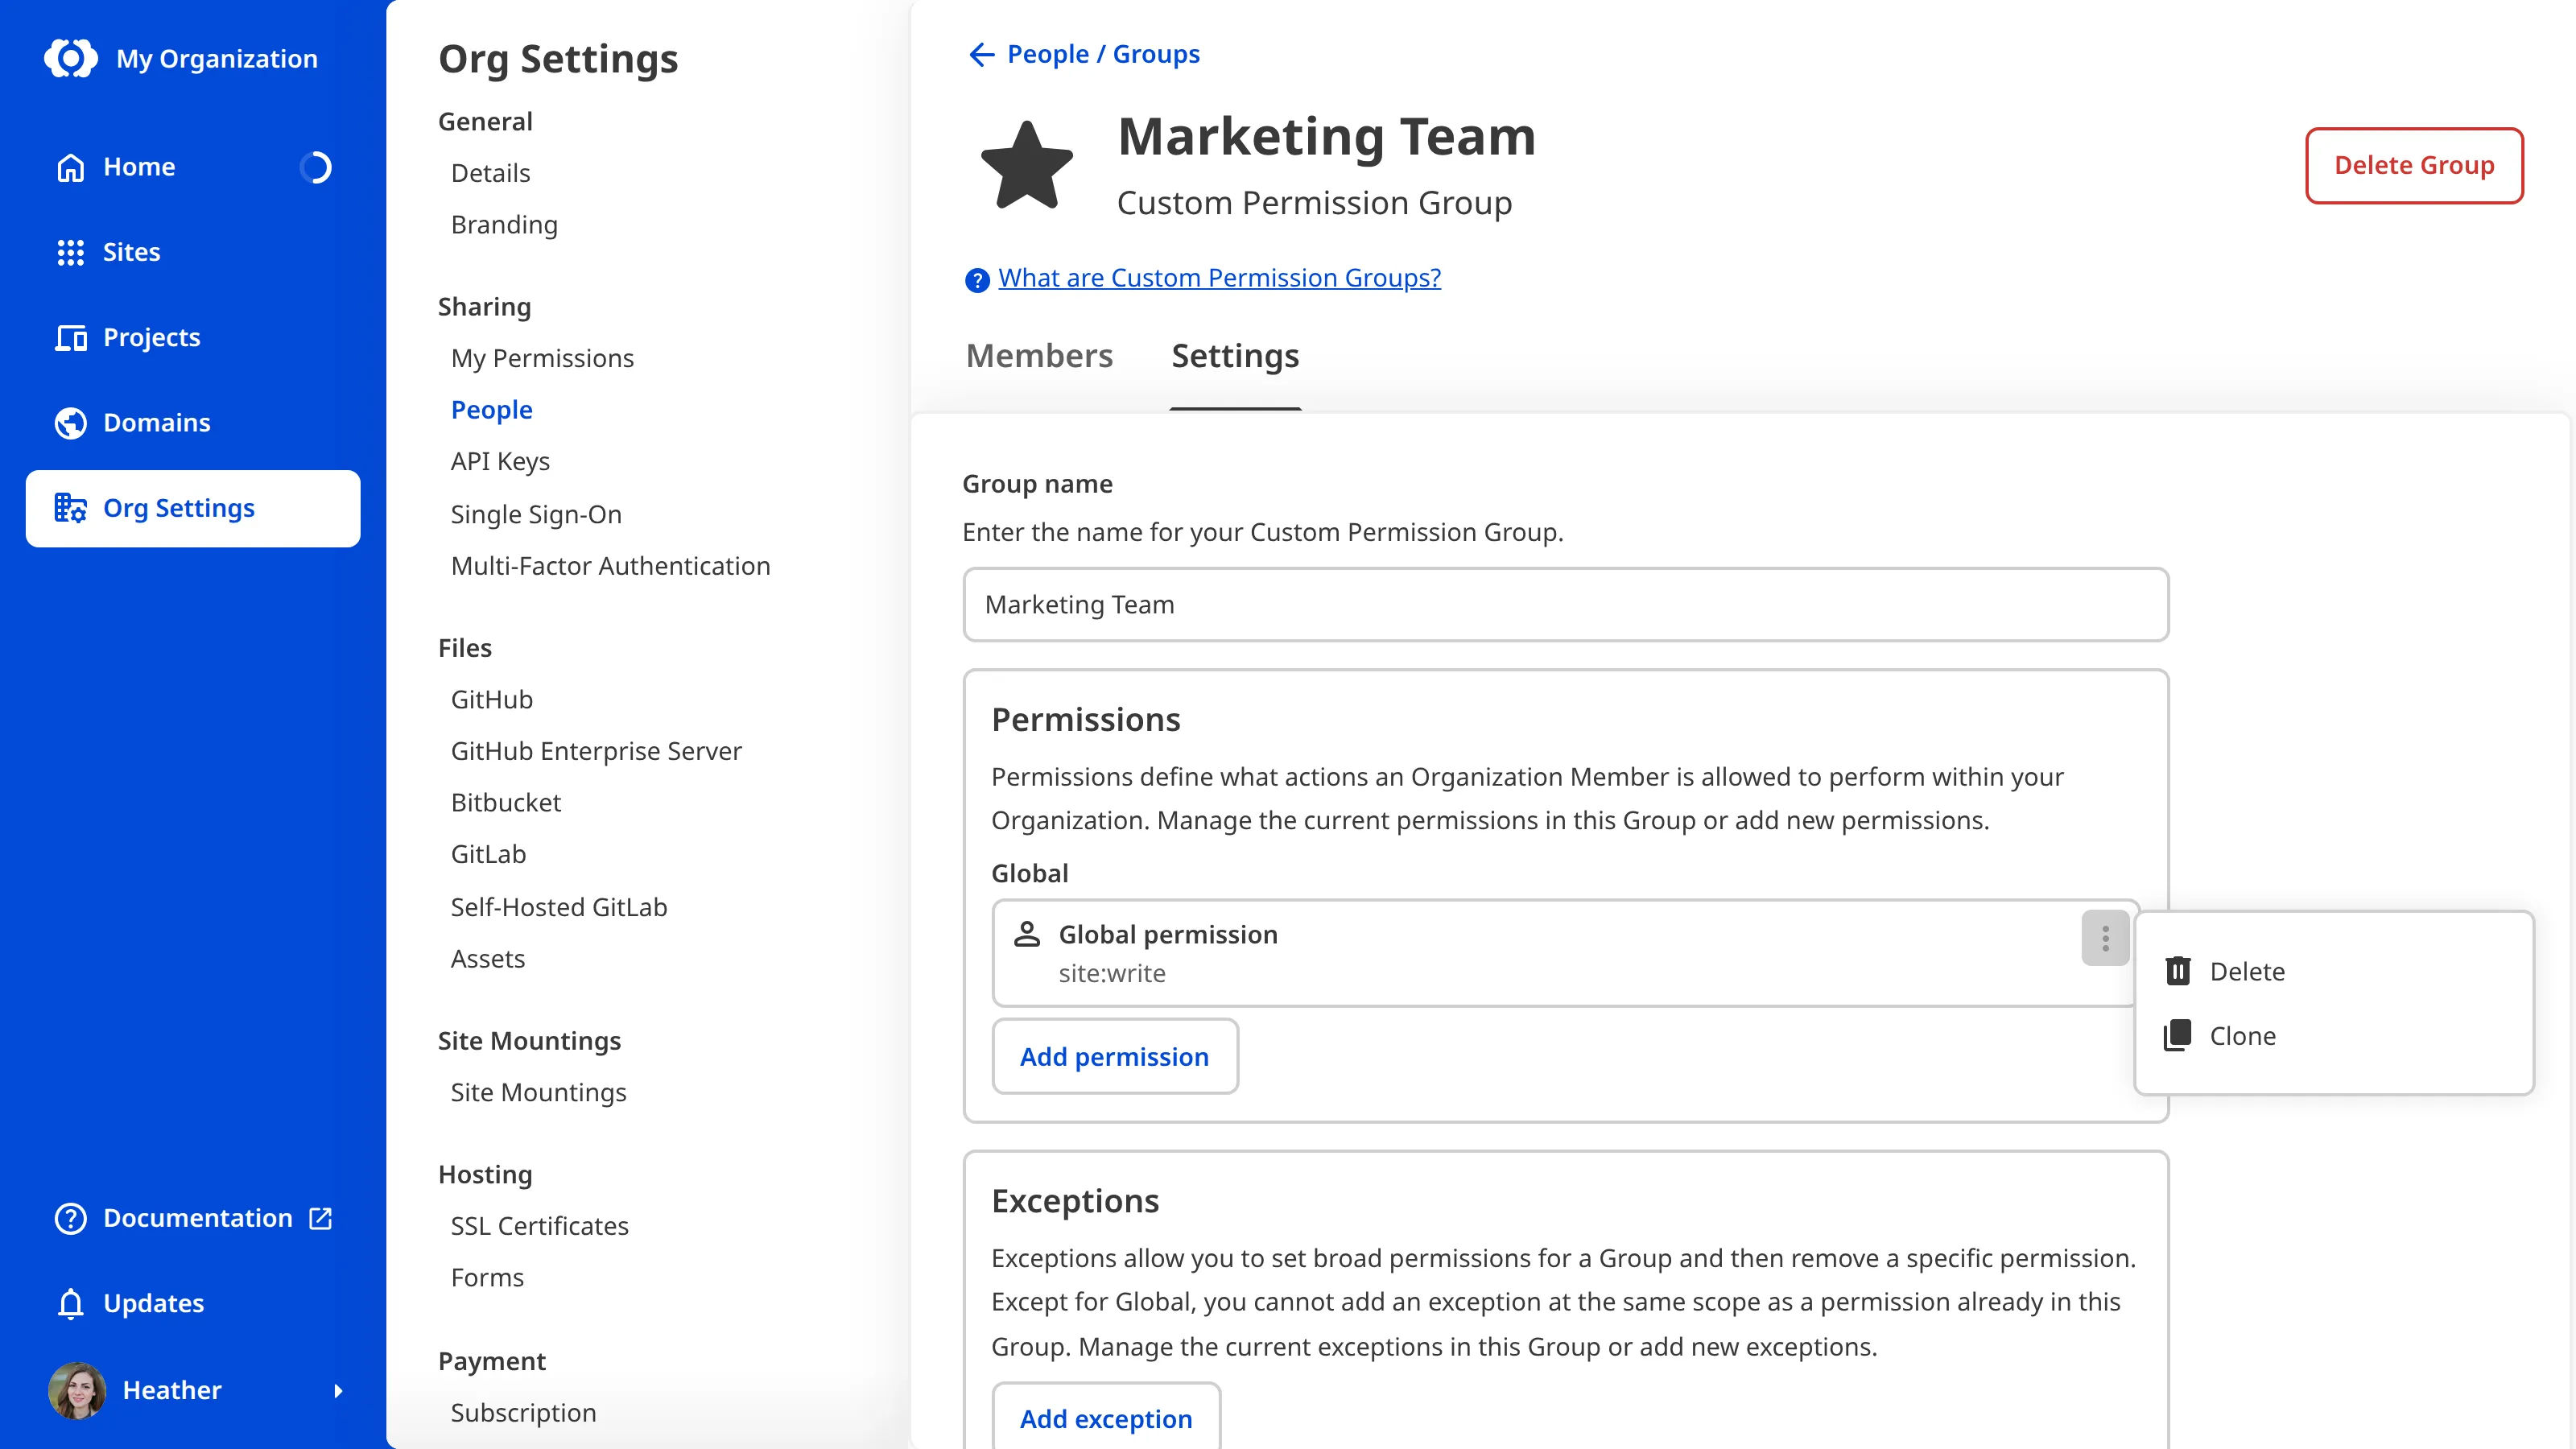Image resolution: width=2576 pixels, height=1449 pixels.
Task: Open GitHub Enterprise Server settings
Action: [x=596, y=751]
